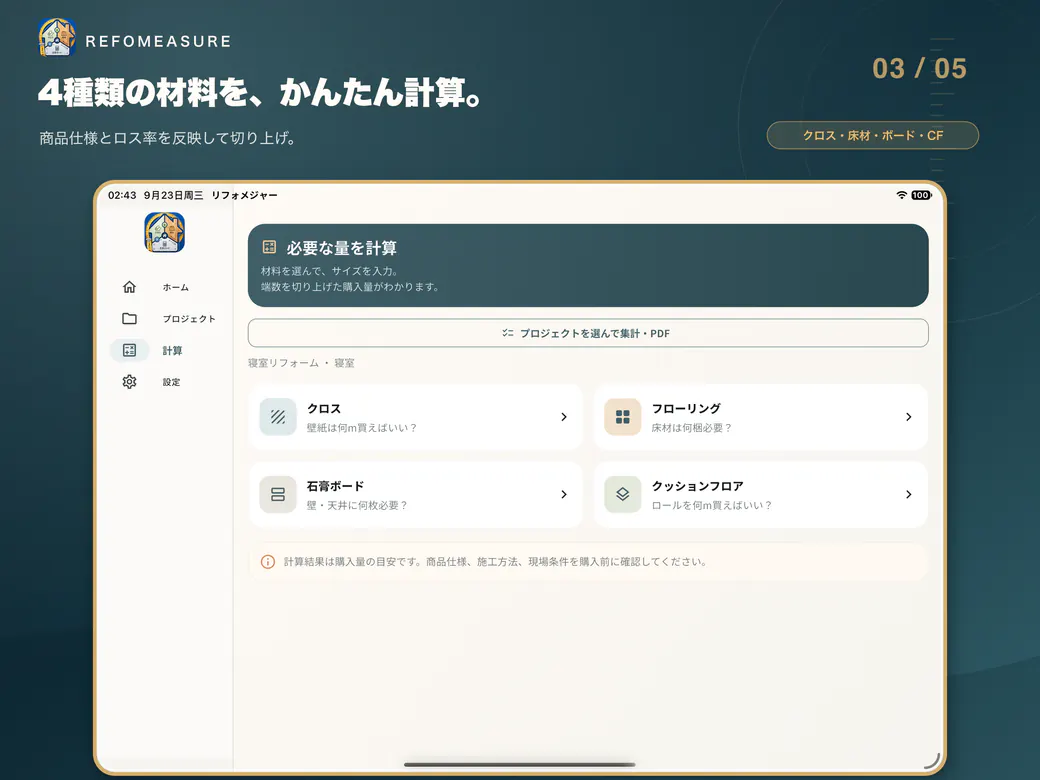This screenshot has height=780, width=1040.
Task: Click the 寝室リフォーム・寝室 breadcrumb text
Action: 301,363
